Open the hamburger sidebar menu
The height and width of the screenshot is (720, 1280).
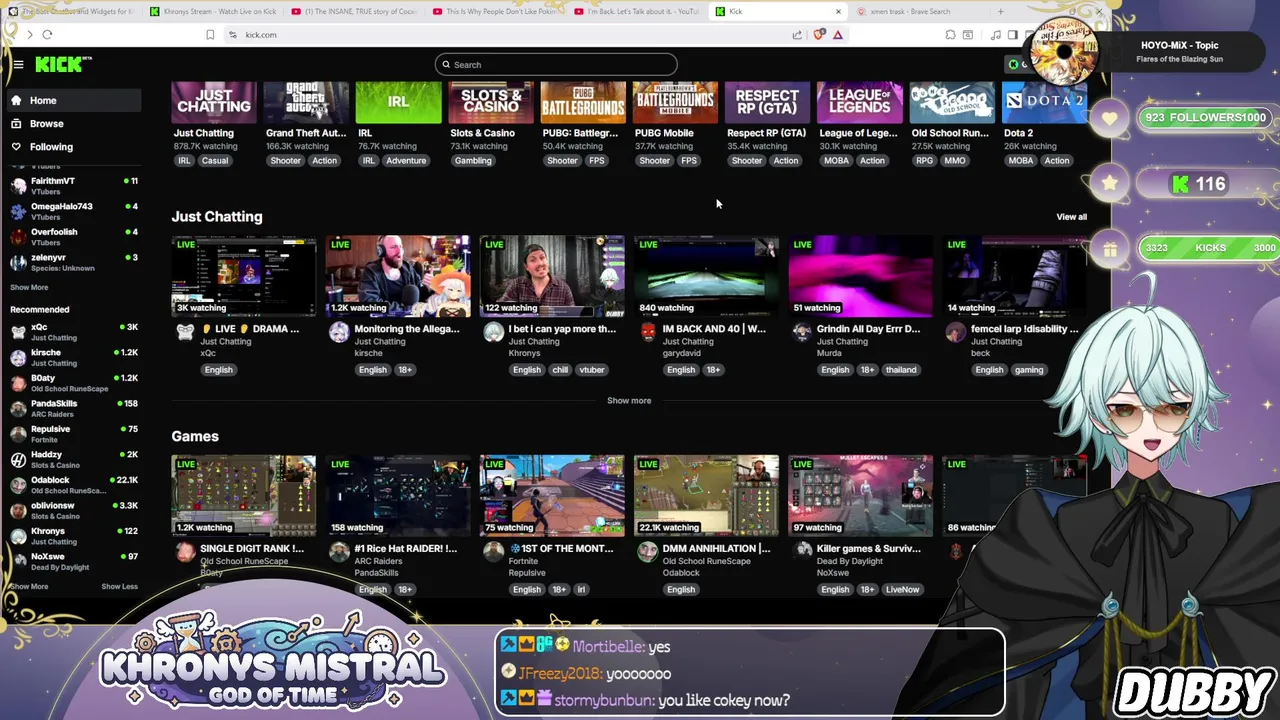pos(18,64)
